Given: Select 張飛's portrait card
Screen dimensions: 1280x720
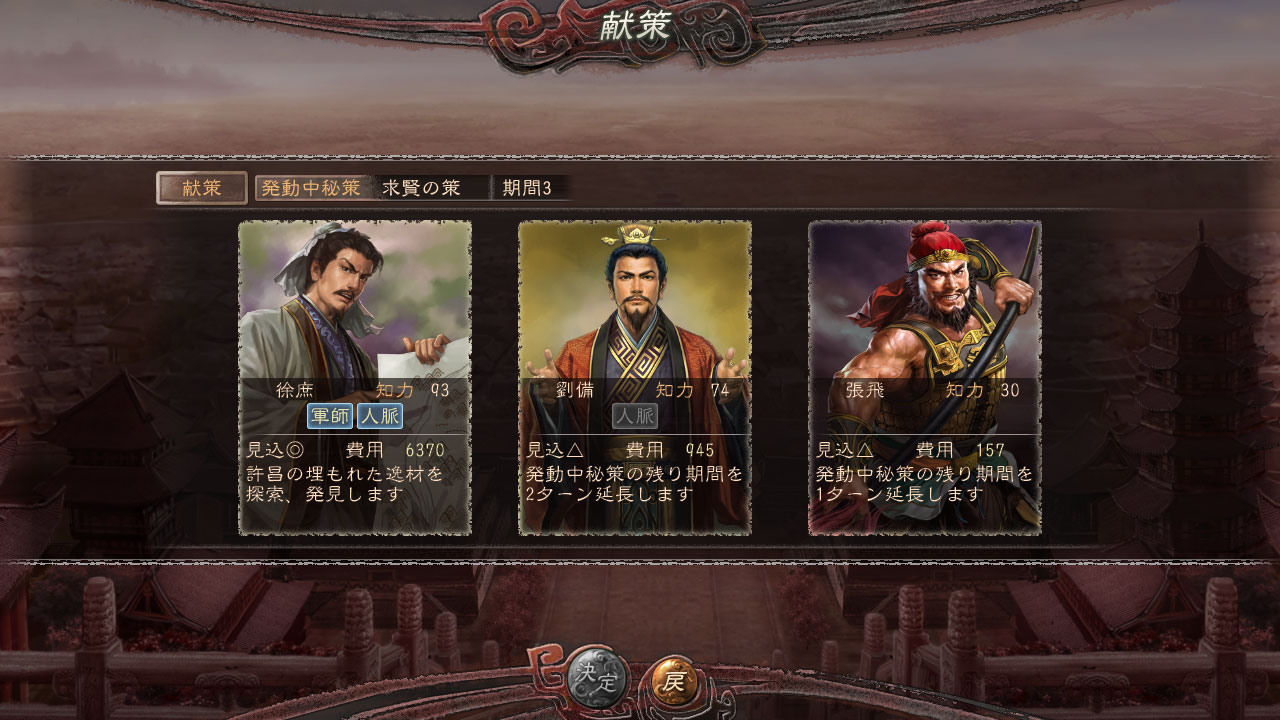Looking at the screenshot, I should click(925, 378).
